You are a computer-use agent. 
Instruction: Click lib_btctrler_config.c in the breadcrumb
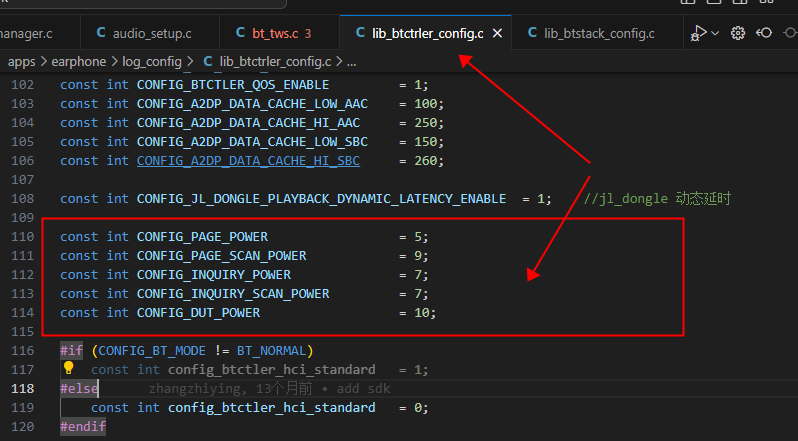(x=275, y=62)
